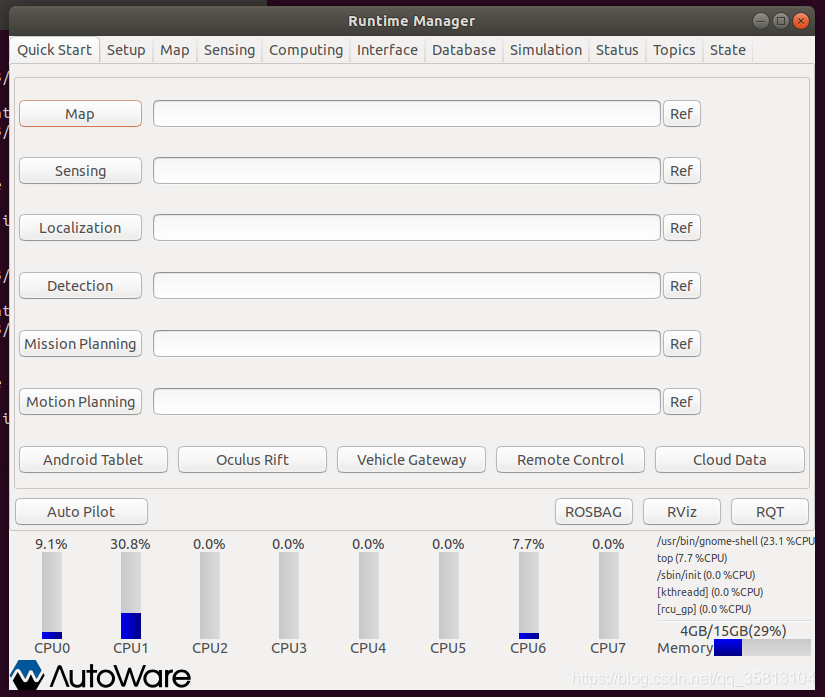Click the Memory usage bar

(x=762, y=648)
